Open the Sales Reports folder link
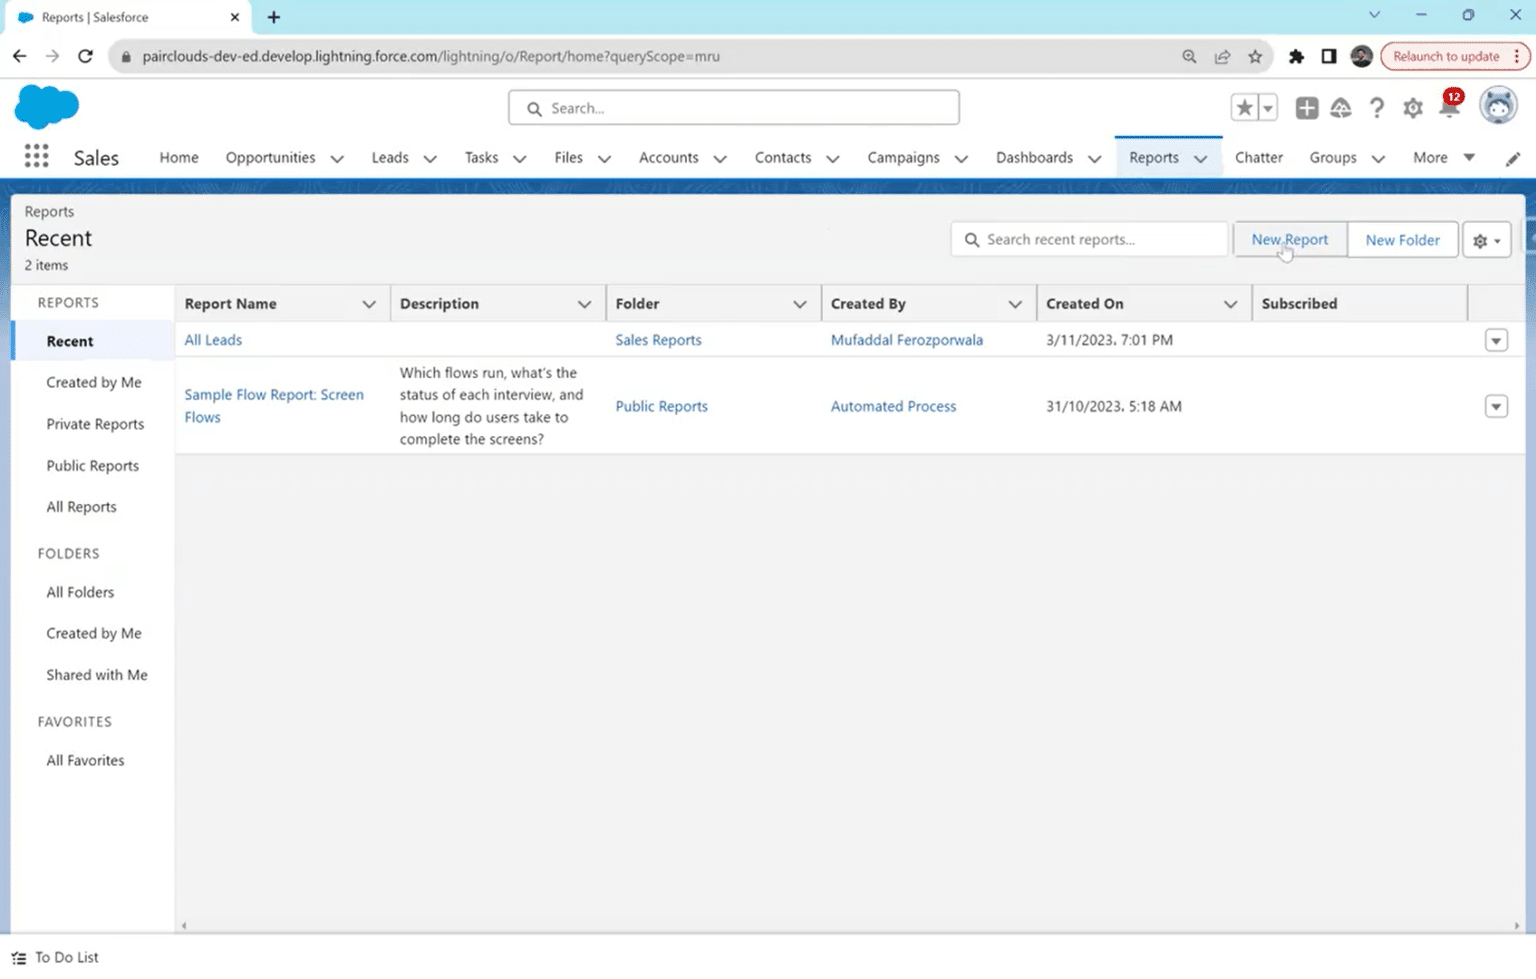 (658, 340)
